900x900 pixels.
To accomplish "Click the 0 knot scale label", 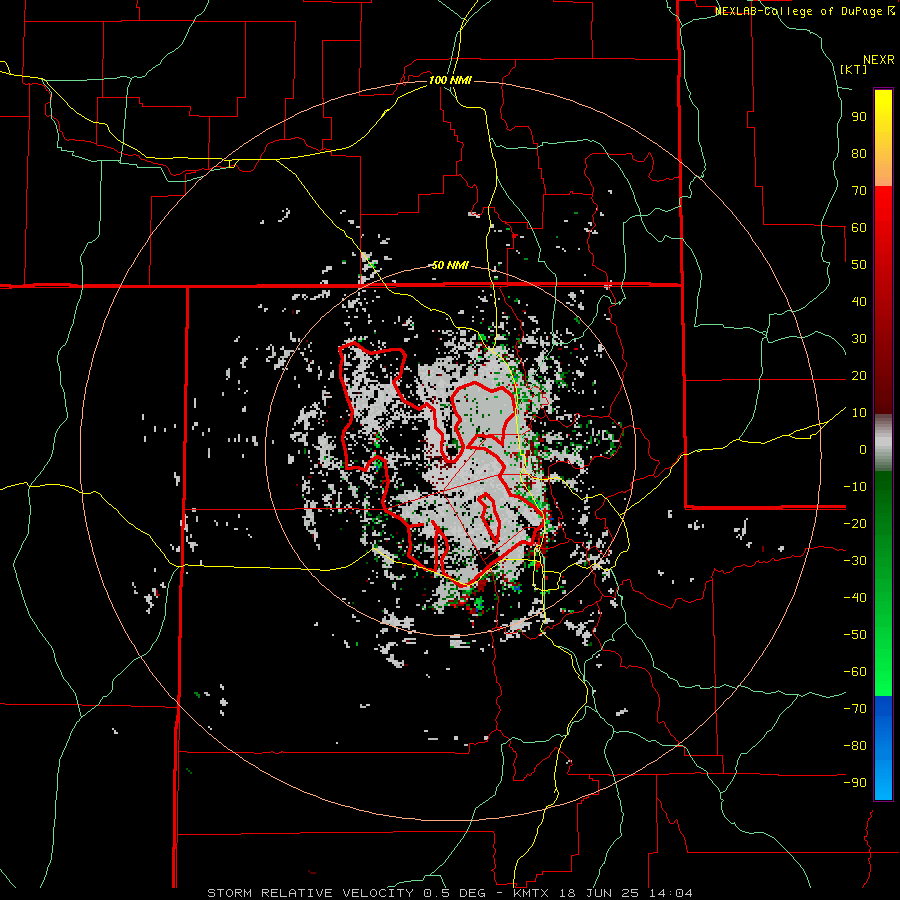I will tap(863, 449).
